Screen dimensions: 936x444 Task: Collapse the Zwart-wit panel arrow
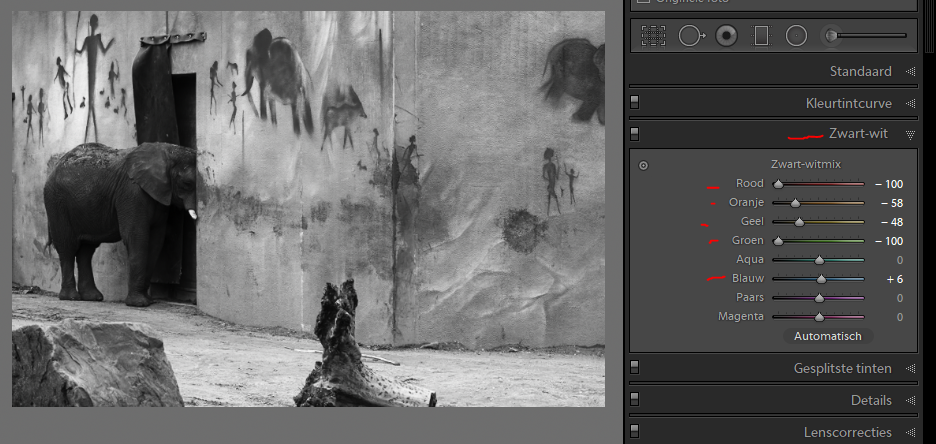point(910,134)
